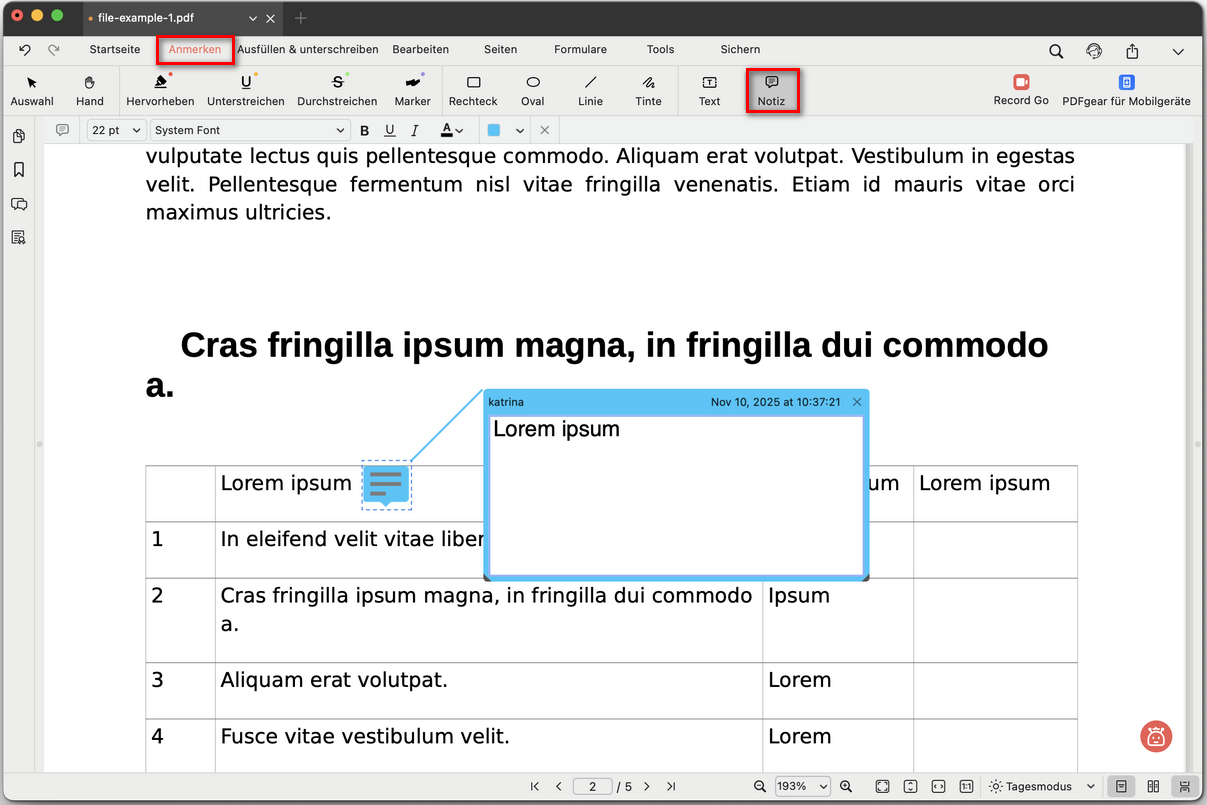Switch to single page view mode
The image size is (1207, 805).
click(1122, 787)
